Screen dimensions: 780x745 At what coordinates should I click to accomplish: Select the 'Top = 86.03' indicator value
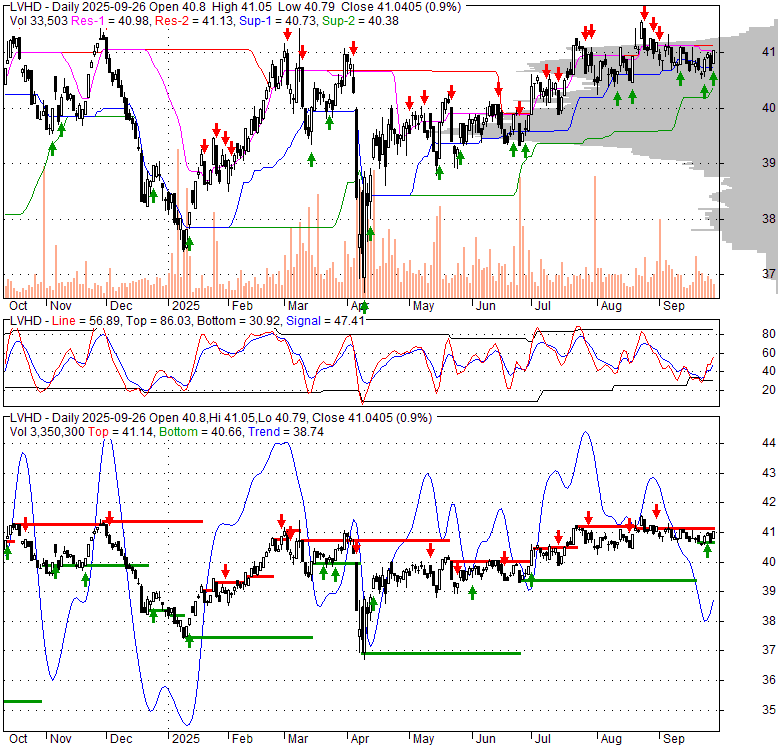(158, 321)
